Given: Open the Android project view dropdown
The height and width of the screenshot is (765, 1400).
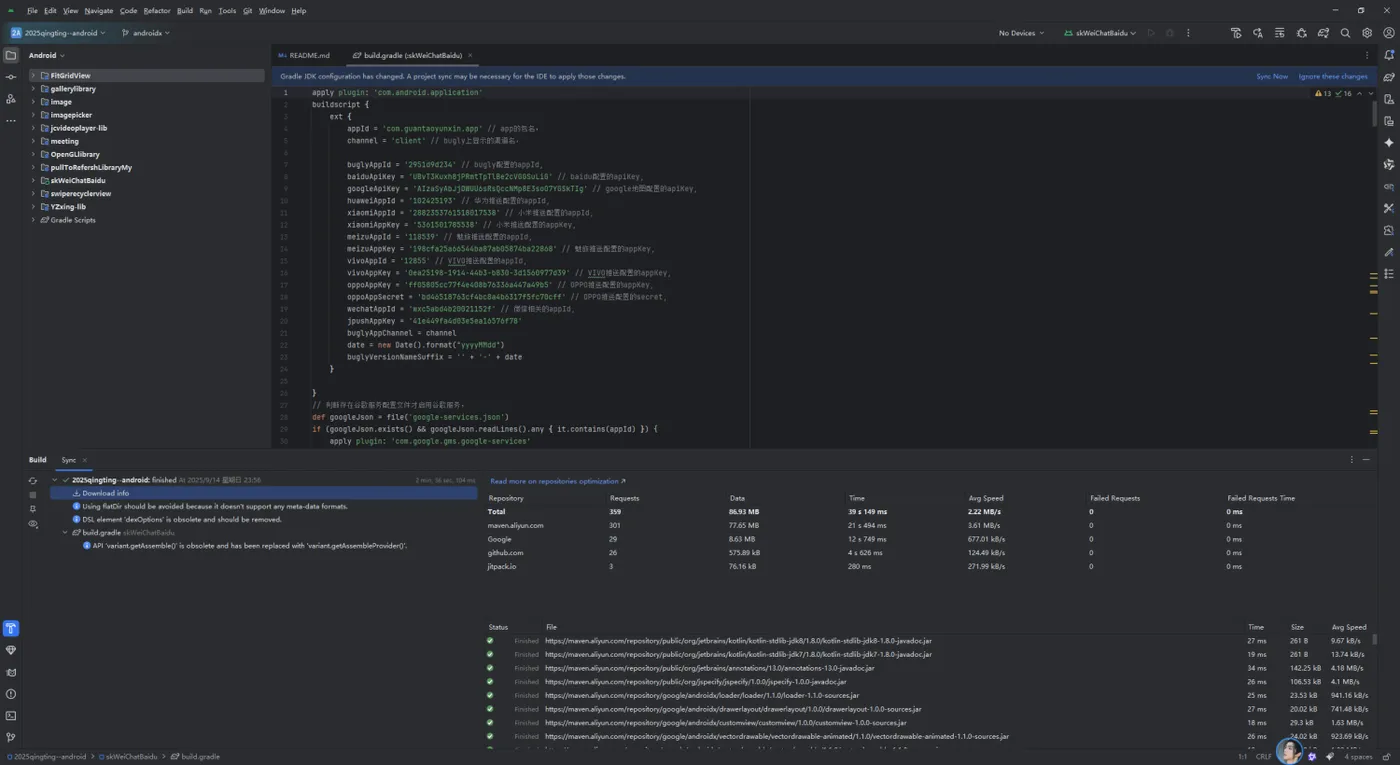Looking at the screenshot, I should (x=46, y=55).
